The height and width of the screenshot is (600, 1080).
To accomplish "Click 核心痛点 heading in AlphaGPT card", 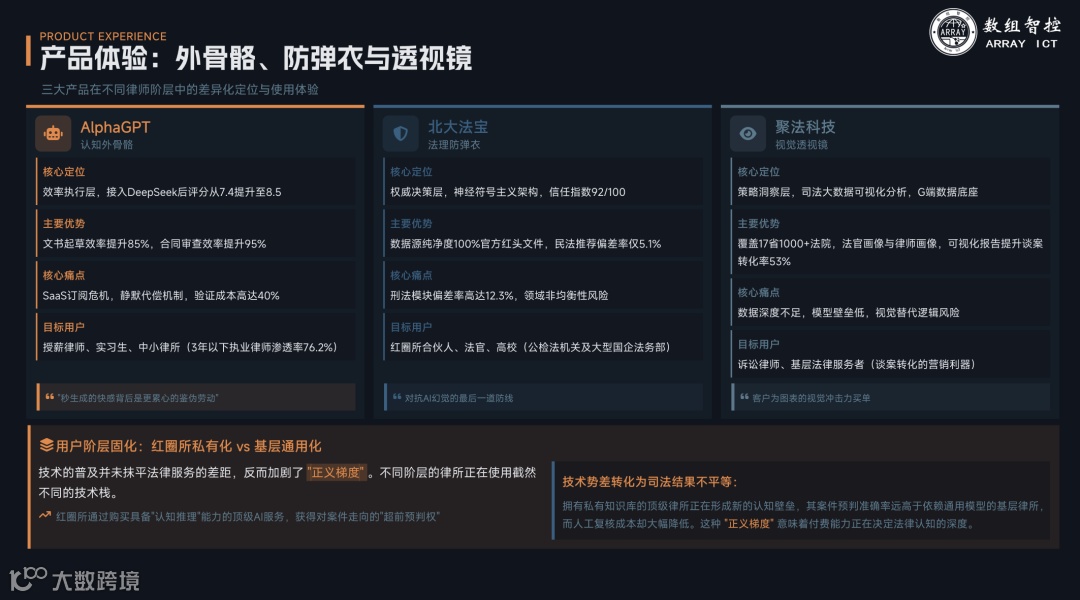I will pyautogui.click(x=64, y=275).
